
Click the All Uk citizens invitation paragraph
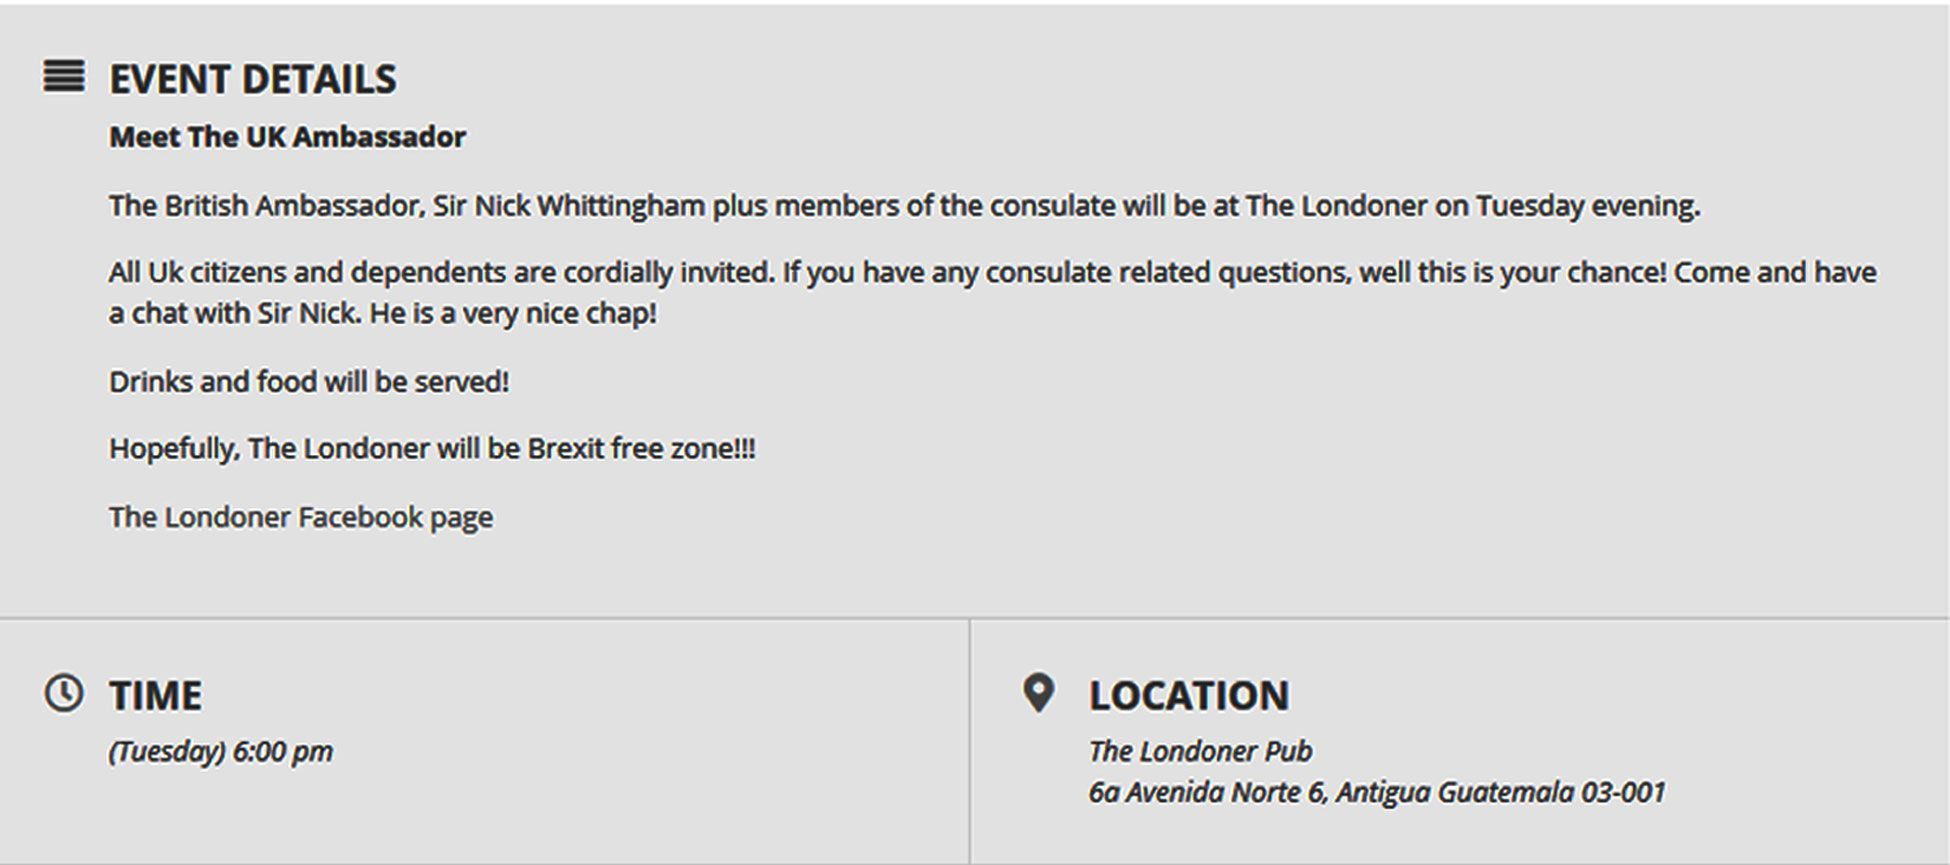993,293
